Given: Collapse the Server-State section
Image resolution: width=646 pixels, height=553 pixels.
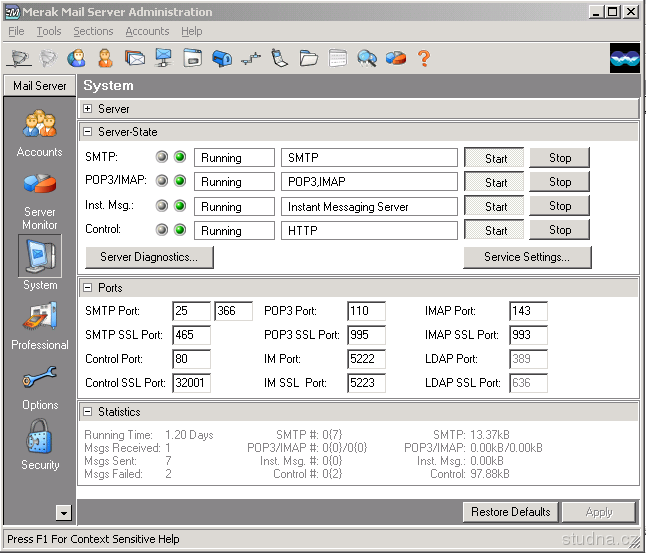Looking at the screenshot, I should pyautogui.click(x=88, y=132).
